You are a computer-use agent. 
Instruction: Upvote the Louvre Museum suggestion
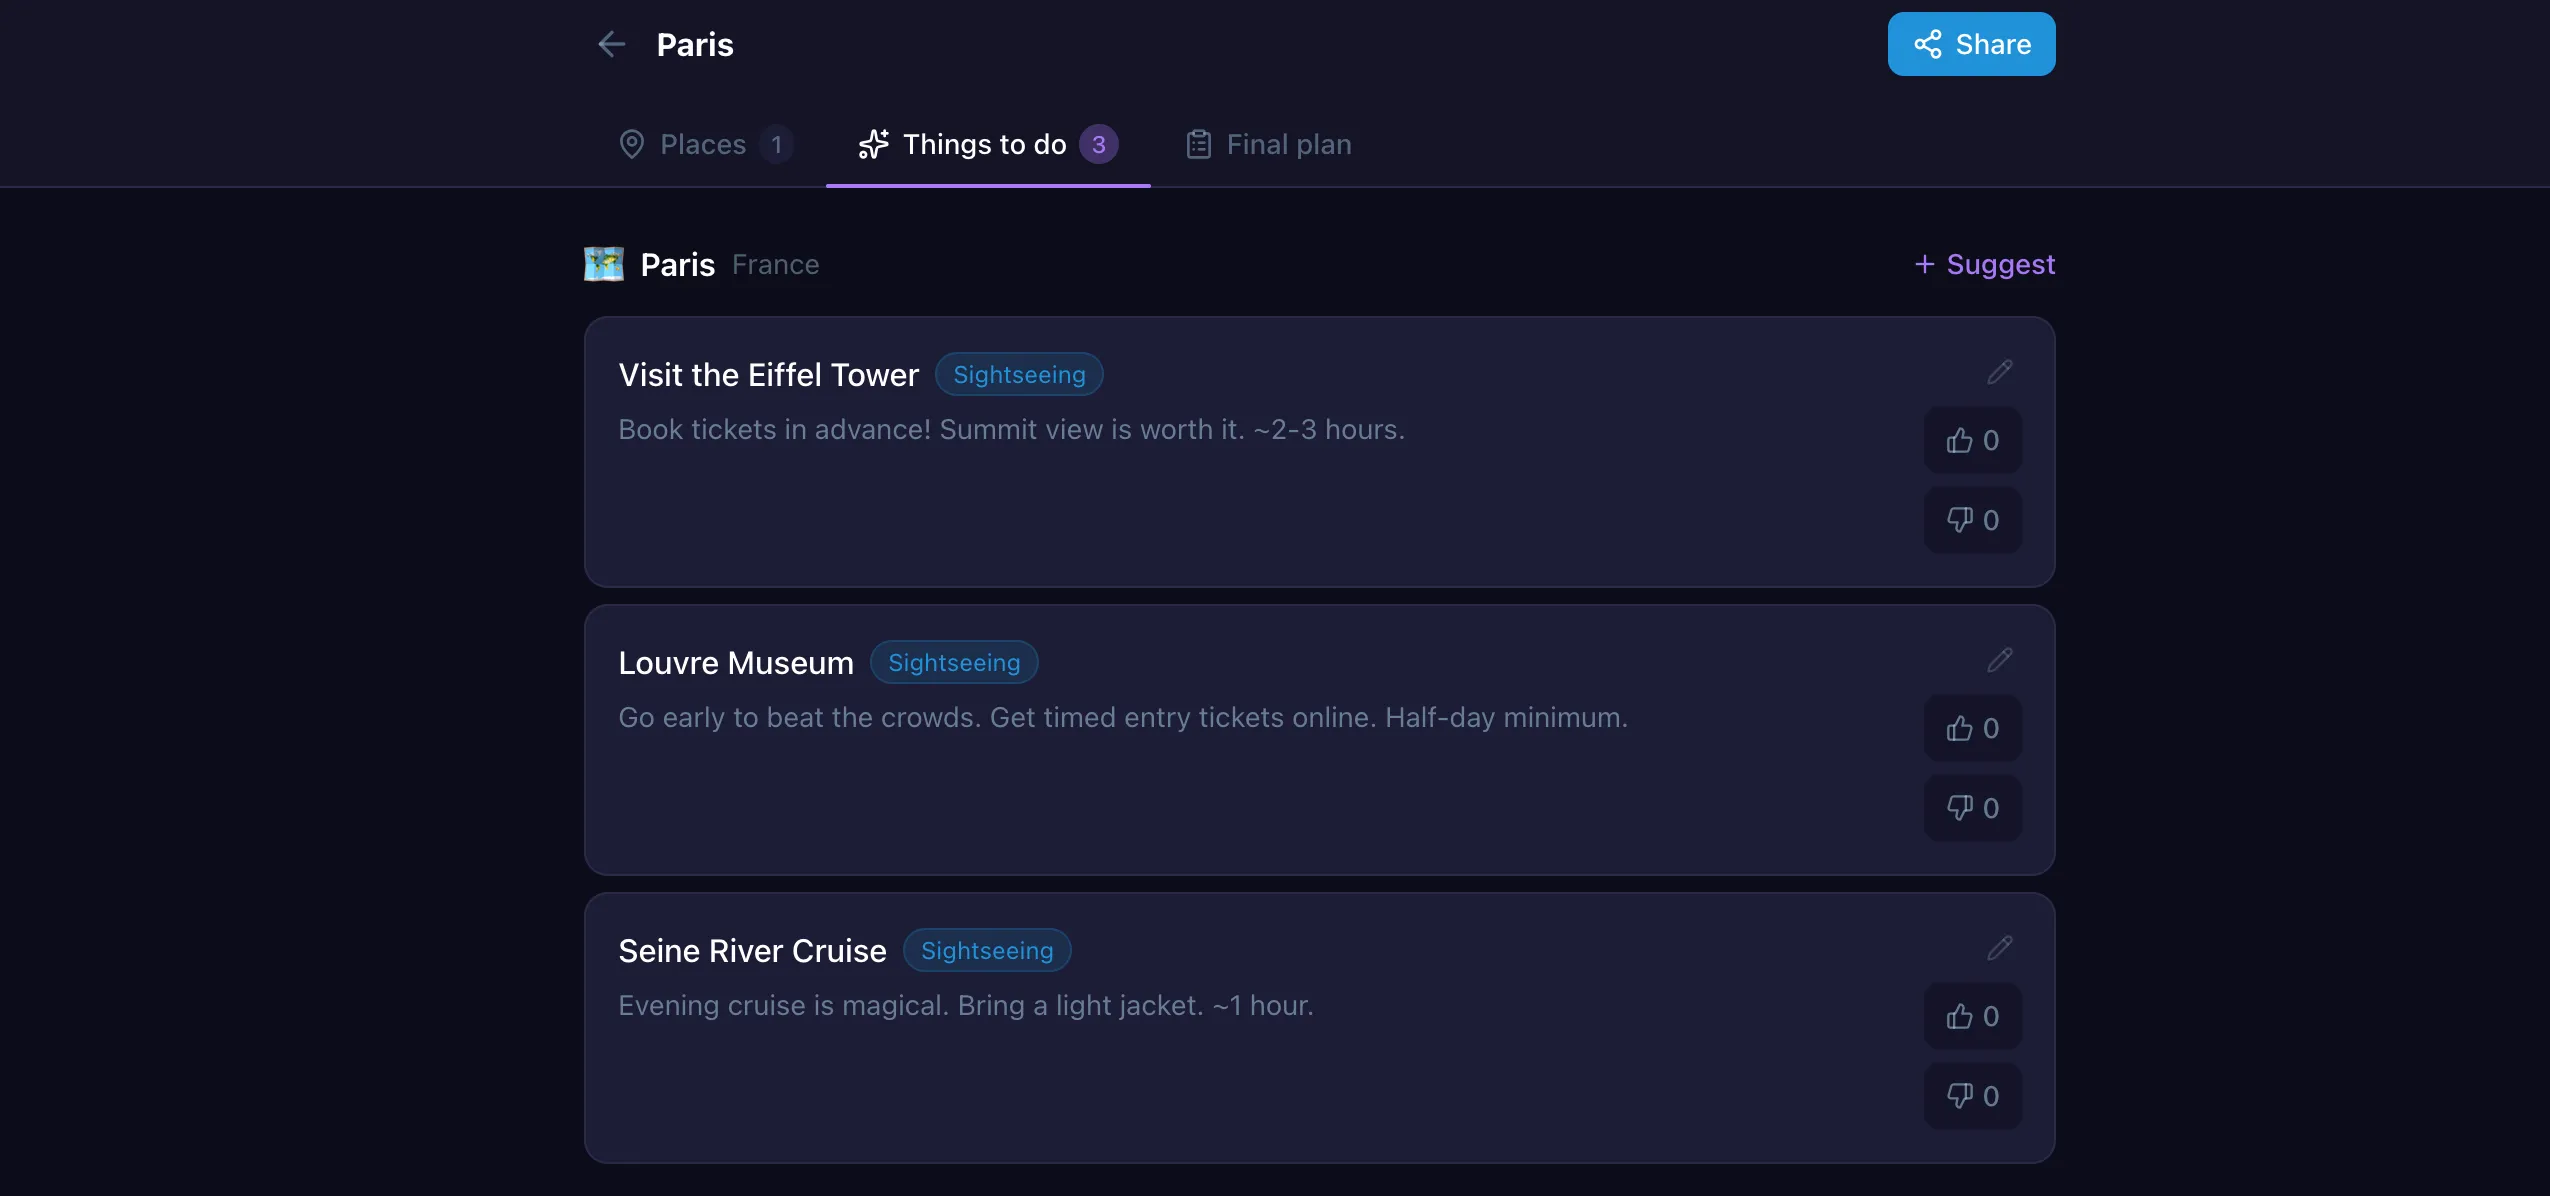coord(1972,728)
